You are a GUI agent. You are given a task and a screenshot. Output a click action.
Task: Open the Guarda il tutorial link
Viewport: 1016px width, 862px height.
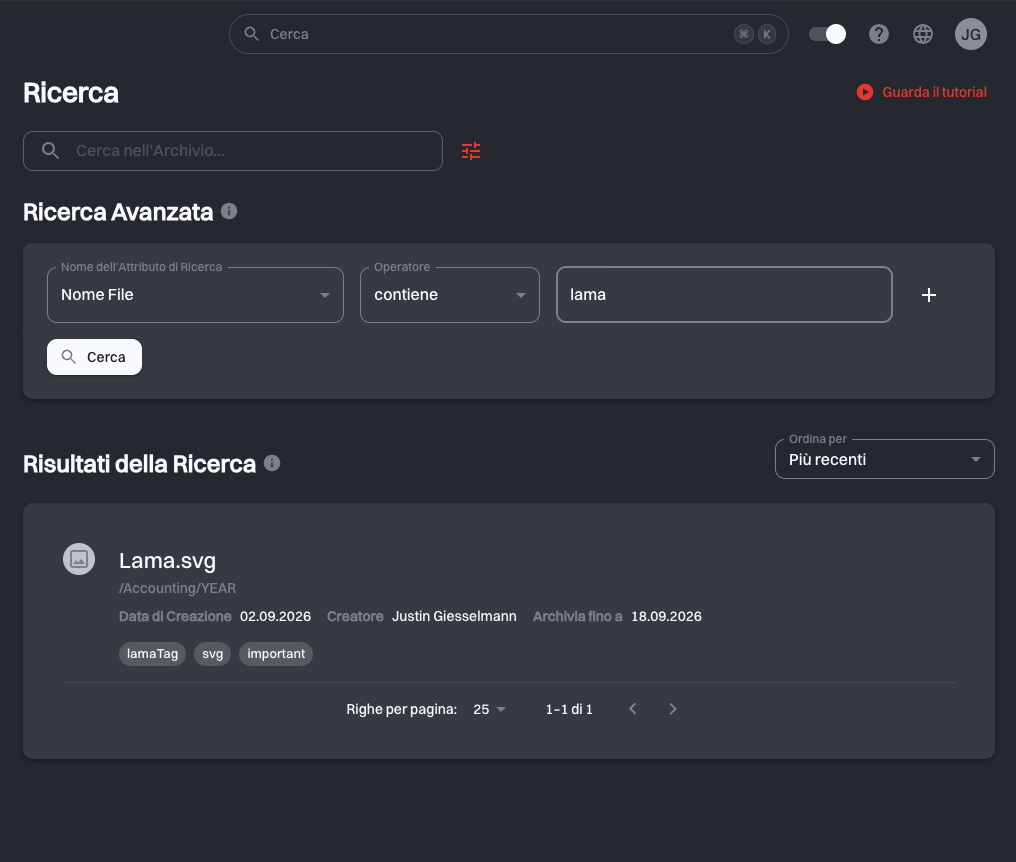tap(934, 92)
